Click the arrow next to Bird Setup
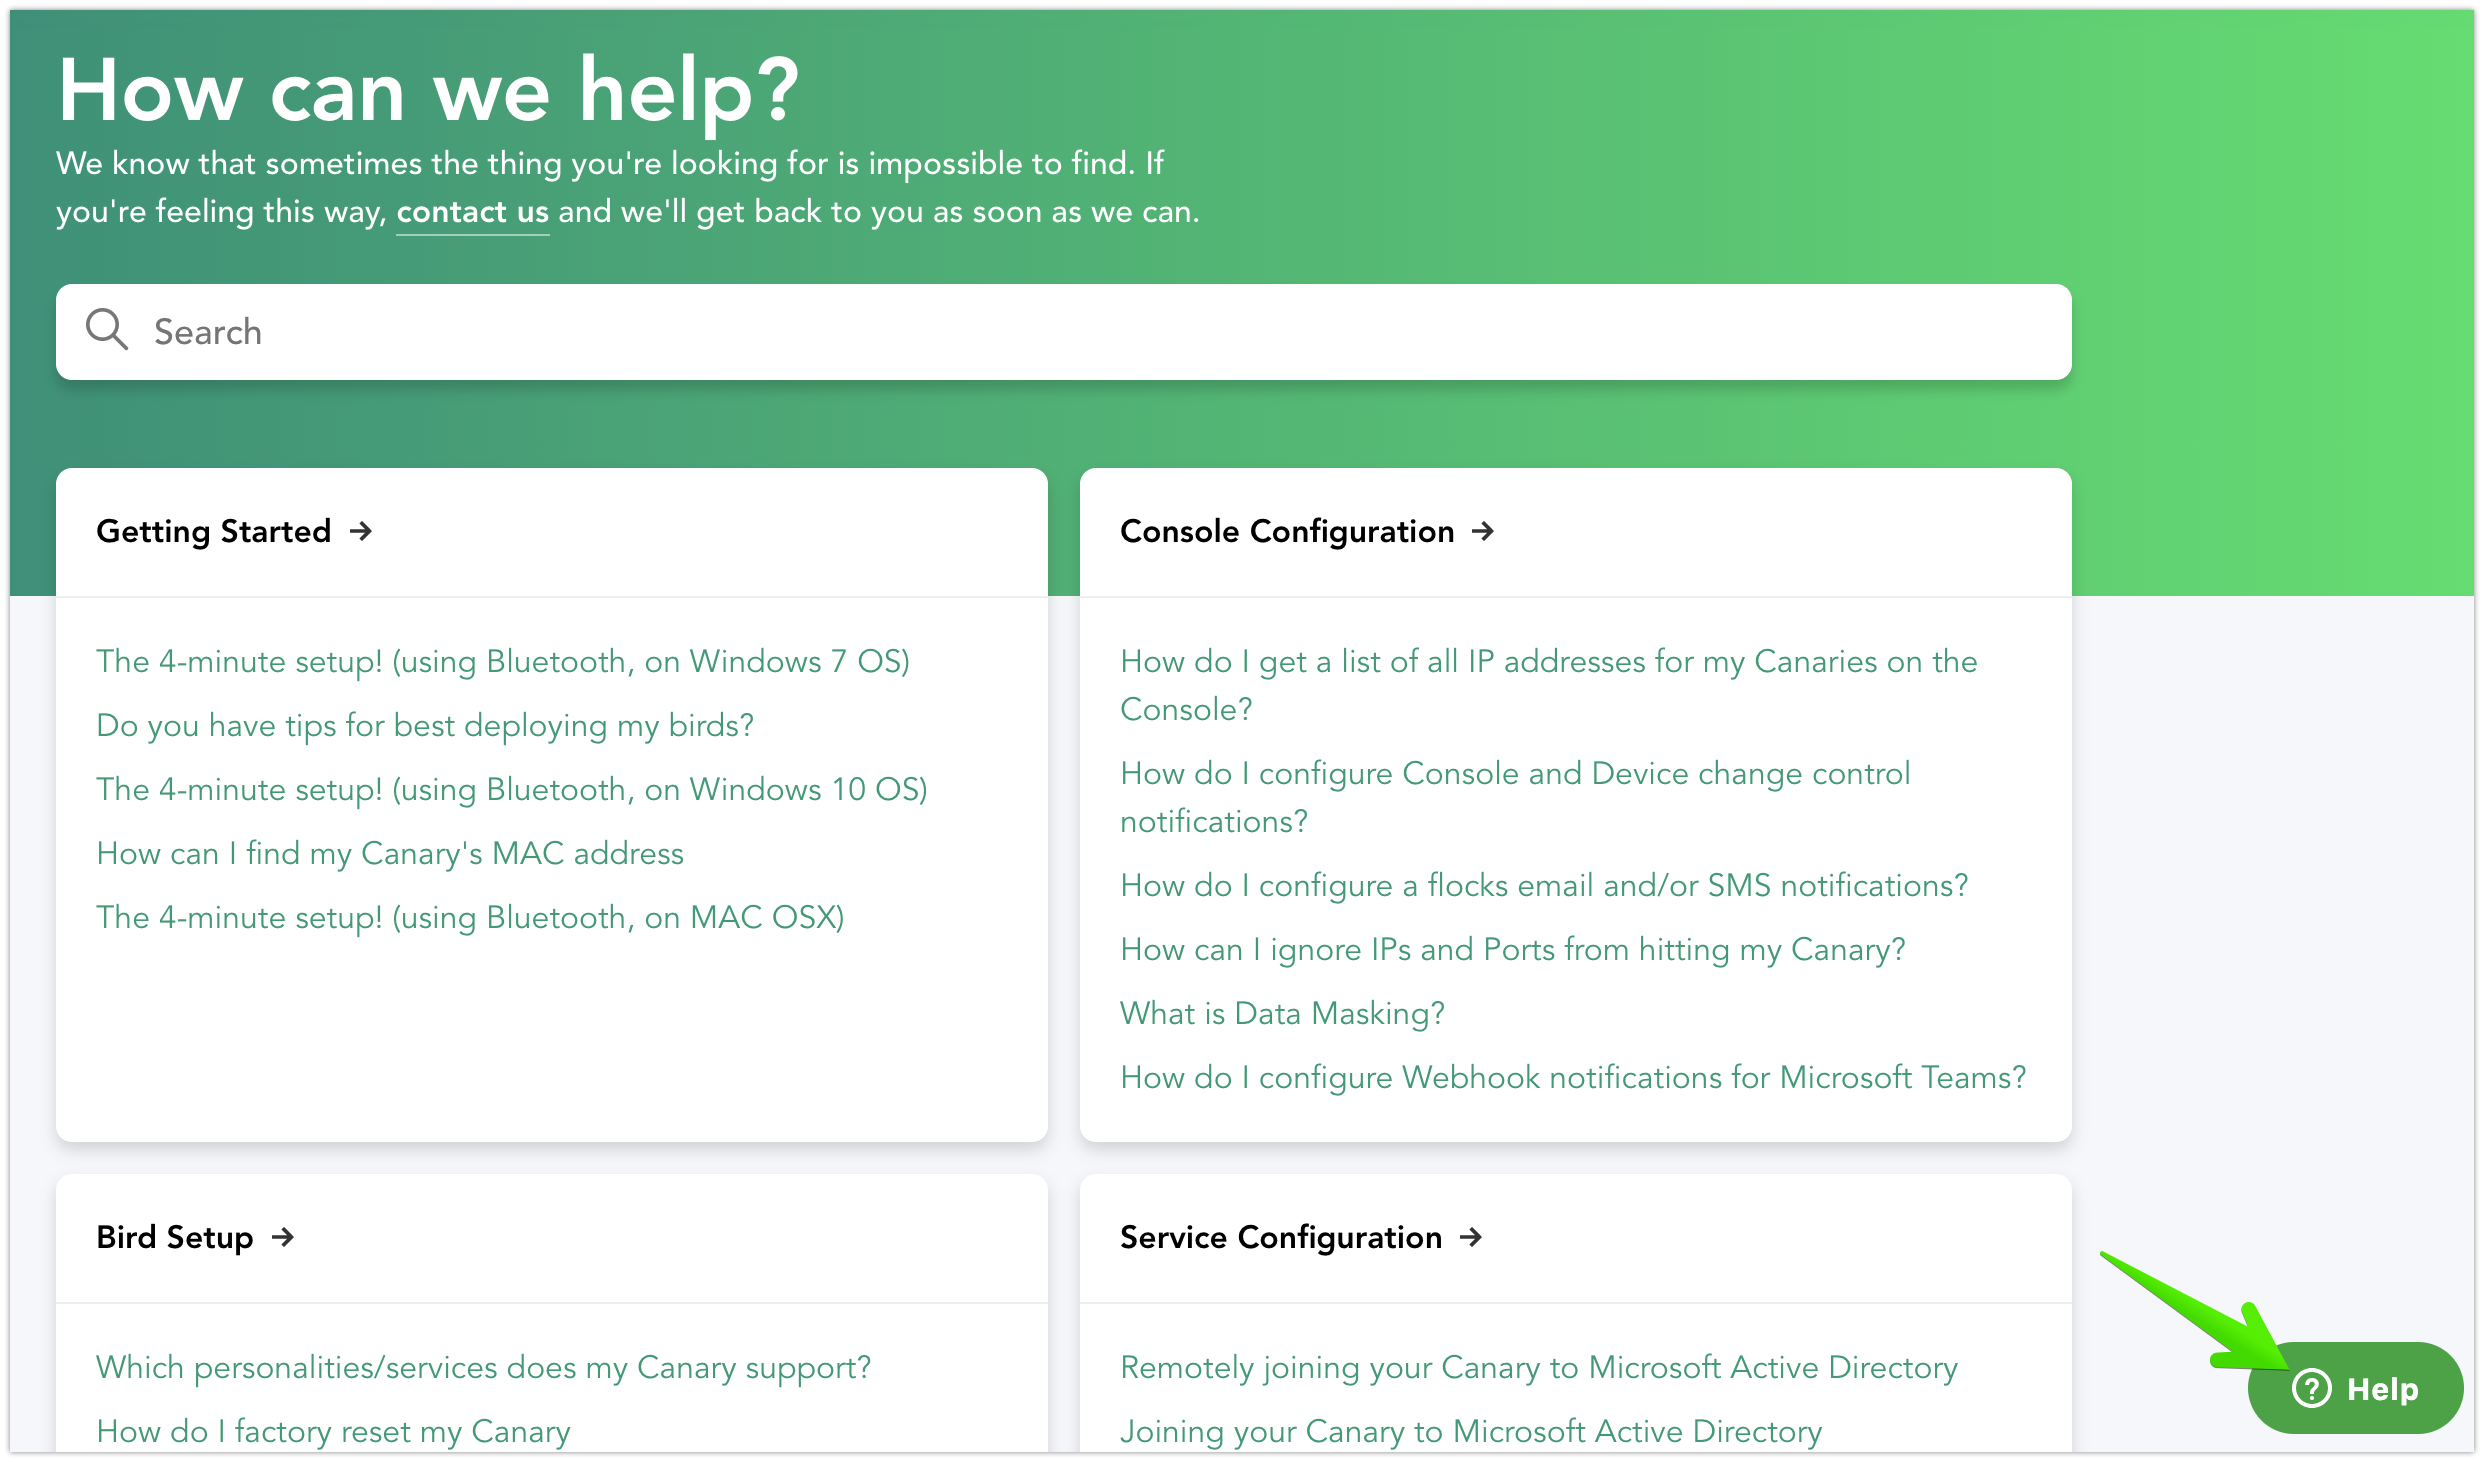This screenshot has height=1462, width=2484. [x=283, y=1237]
